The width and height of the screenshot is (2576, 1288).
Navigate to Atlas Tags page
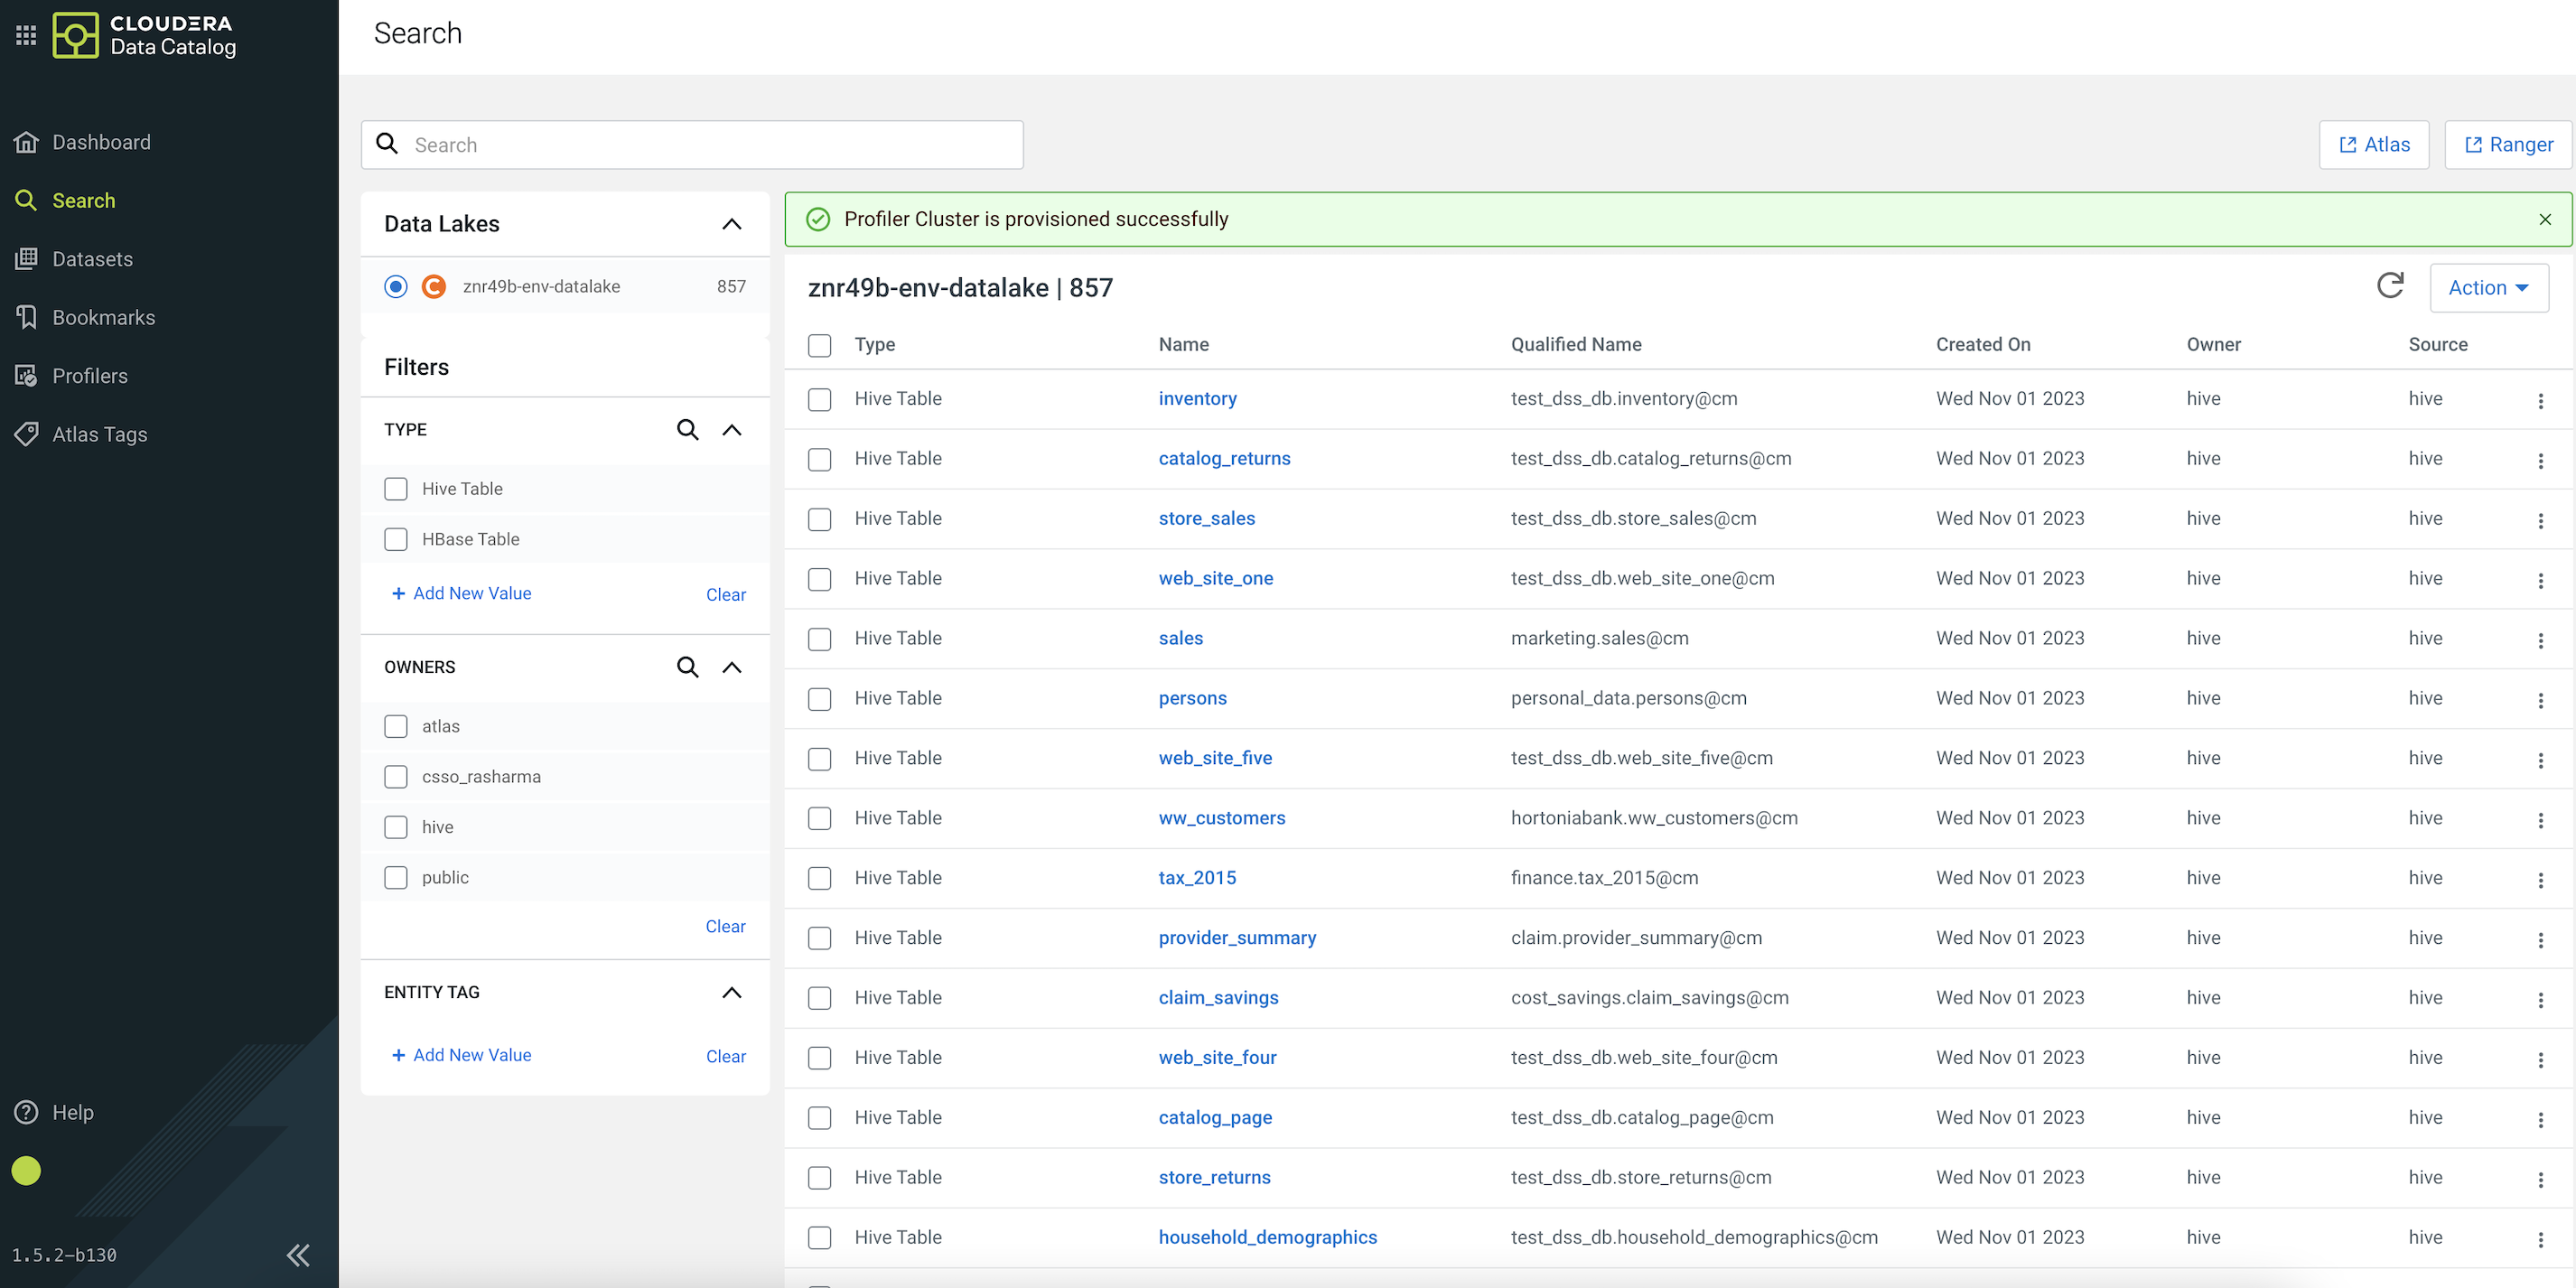(99, 434)
